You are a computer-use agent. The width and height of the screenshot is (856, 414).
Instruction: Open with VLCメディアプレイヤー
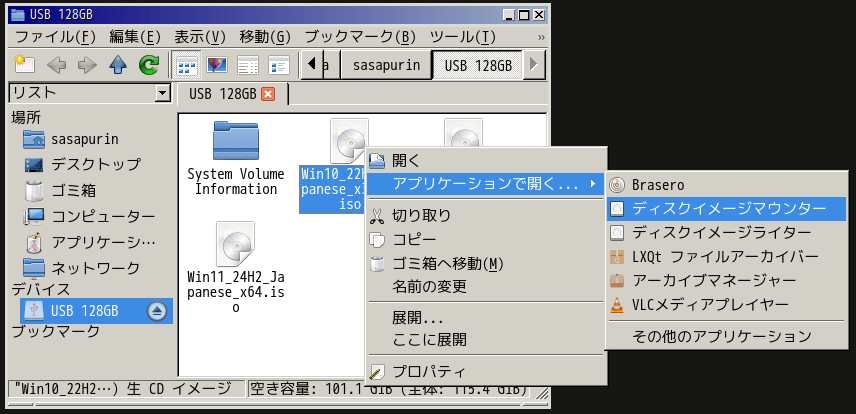(727, 305)
